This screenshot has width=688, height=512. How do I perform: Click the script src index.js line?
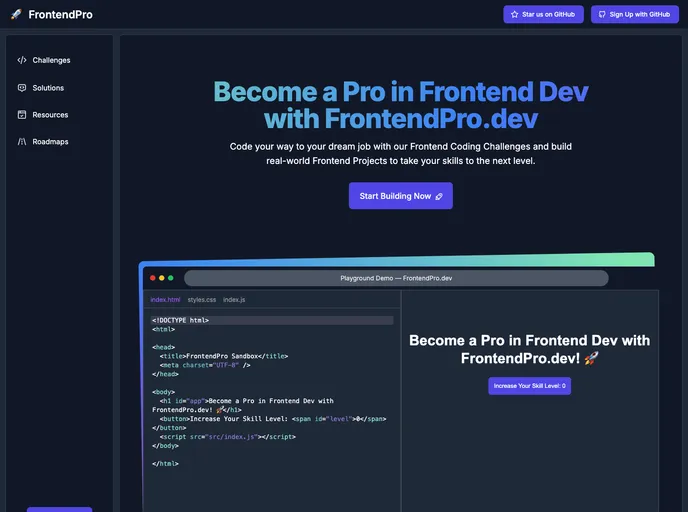tap(228, 437)
